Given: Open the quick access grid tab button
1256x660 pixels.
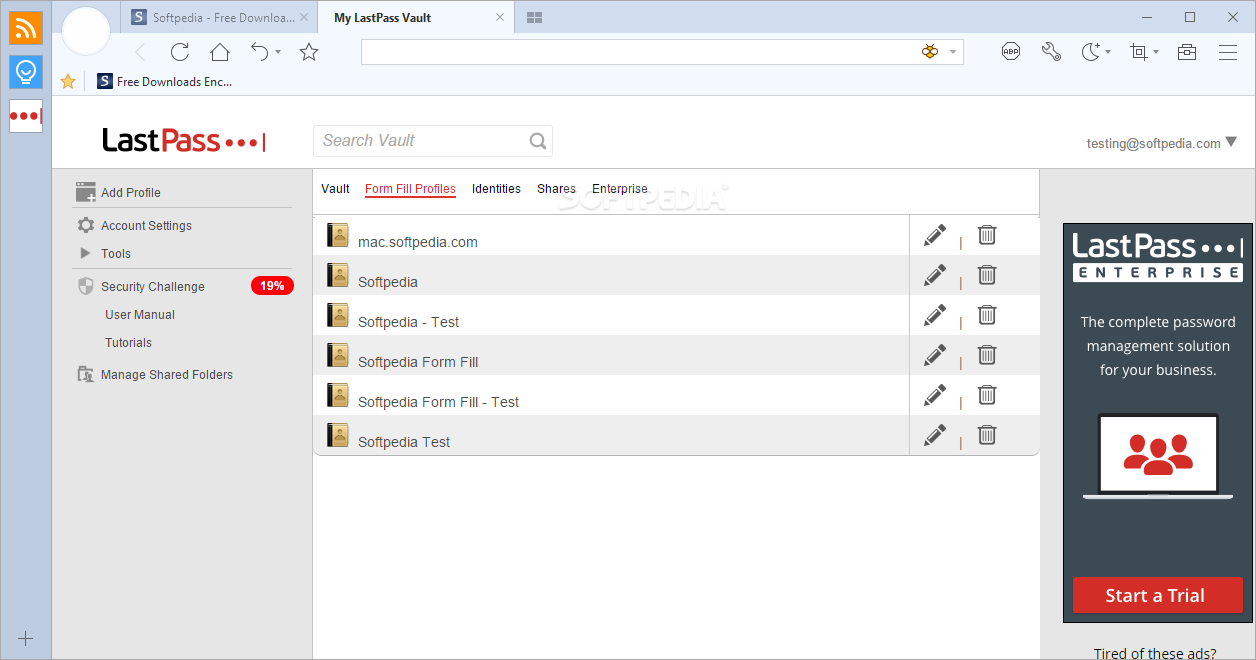Looking at the screenshot, I should [535, 18].
